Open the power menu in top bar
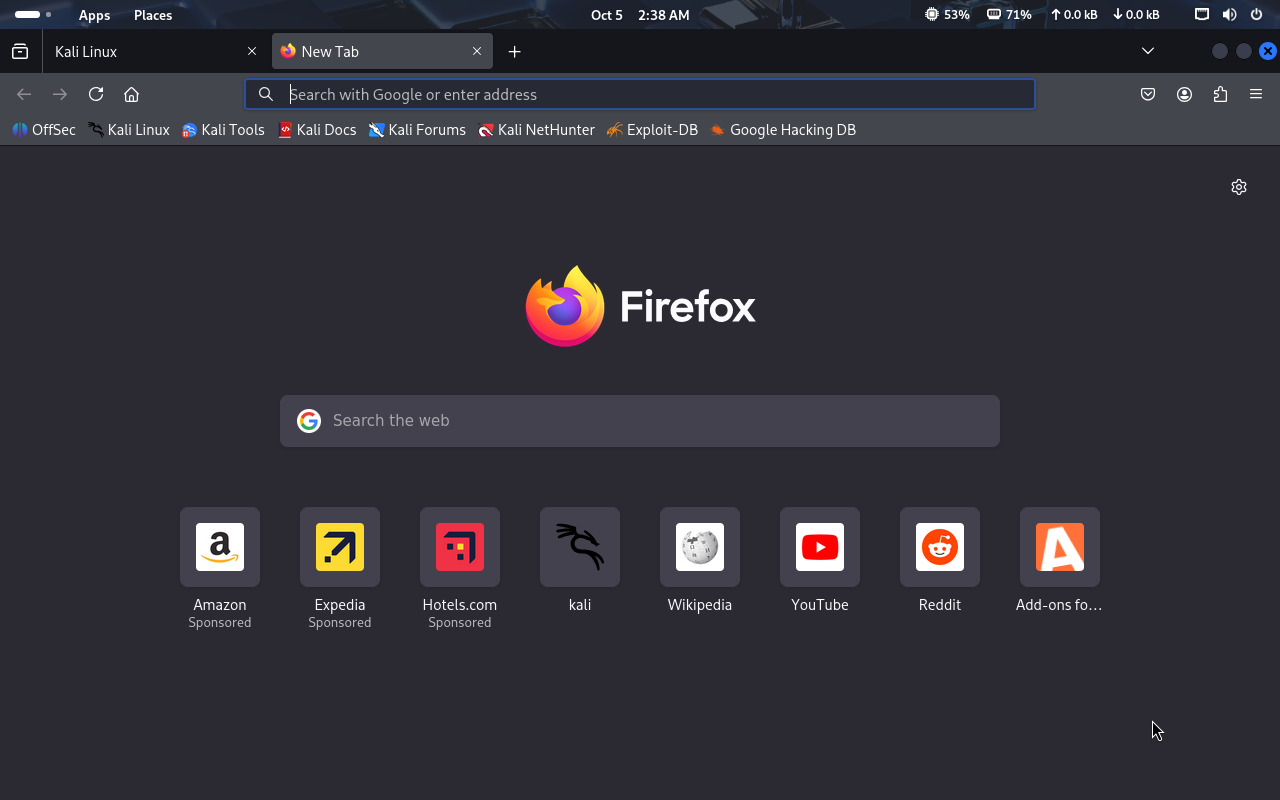Screen dimensions: 1280x800 (x=1257, y=15)
